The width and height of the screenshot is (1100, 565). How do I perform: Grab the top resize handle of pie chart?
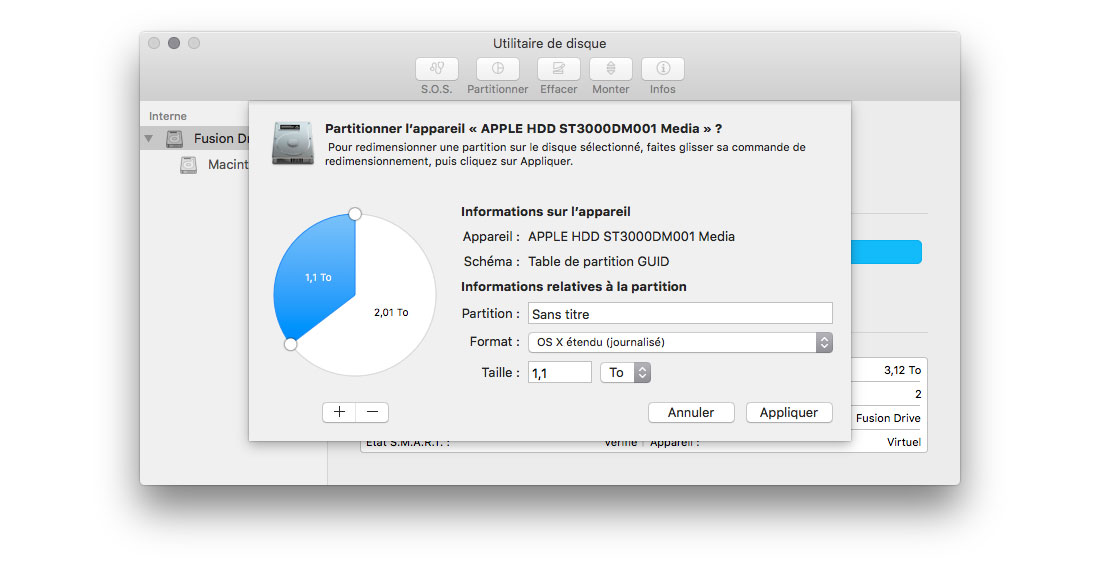coord(355,213)
